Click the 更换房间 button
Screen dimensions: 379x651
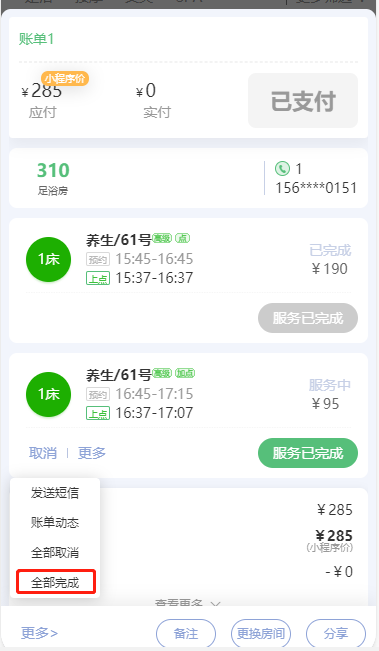pos(261,634)
